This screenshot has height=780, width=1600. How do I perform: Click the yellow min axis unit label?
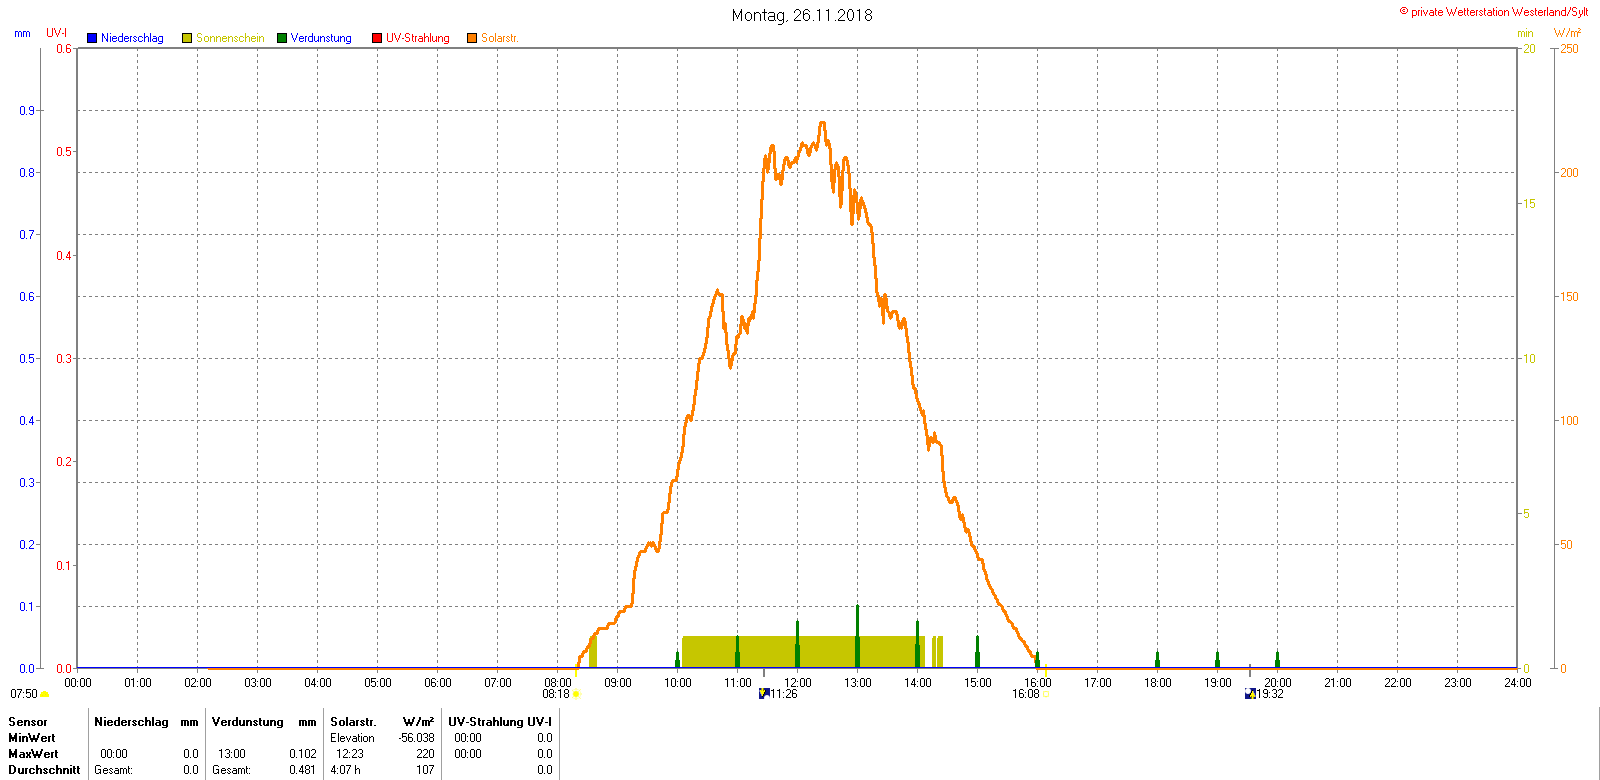(1525, 33)
